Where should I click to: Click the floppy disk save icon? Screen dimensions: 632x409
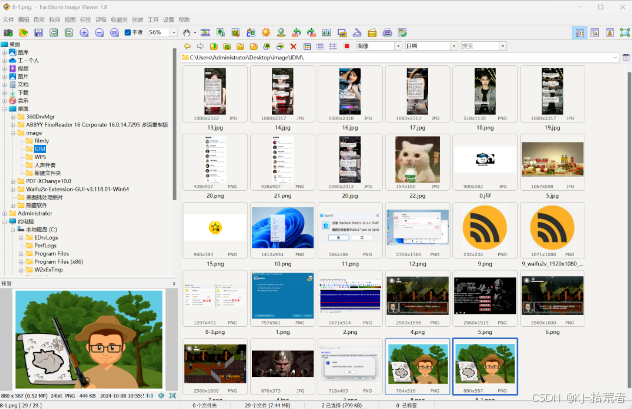(x=38, y=33)
